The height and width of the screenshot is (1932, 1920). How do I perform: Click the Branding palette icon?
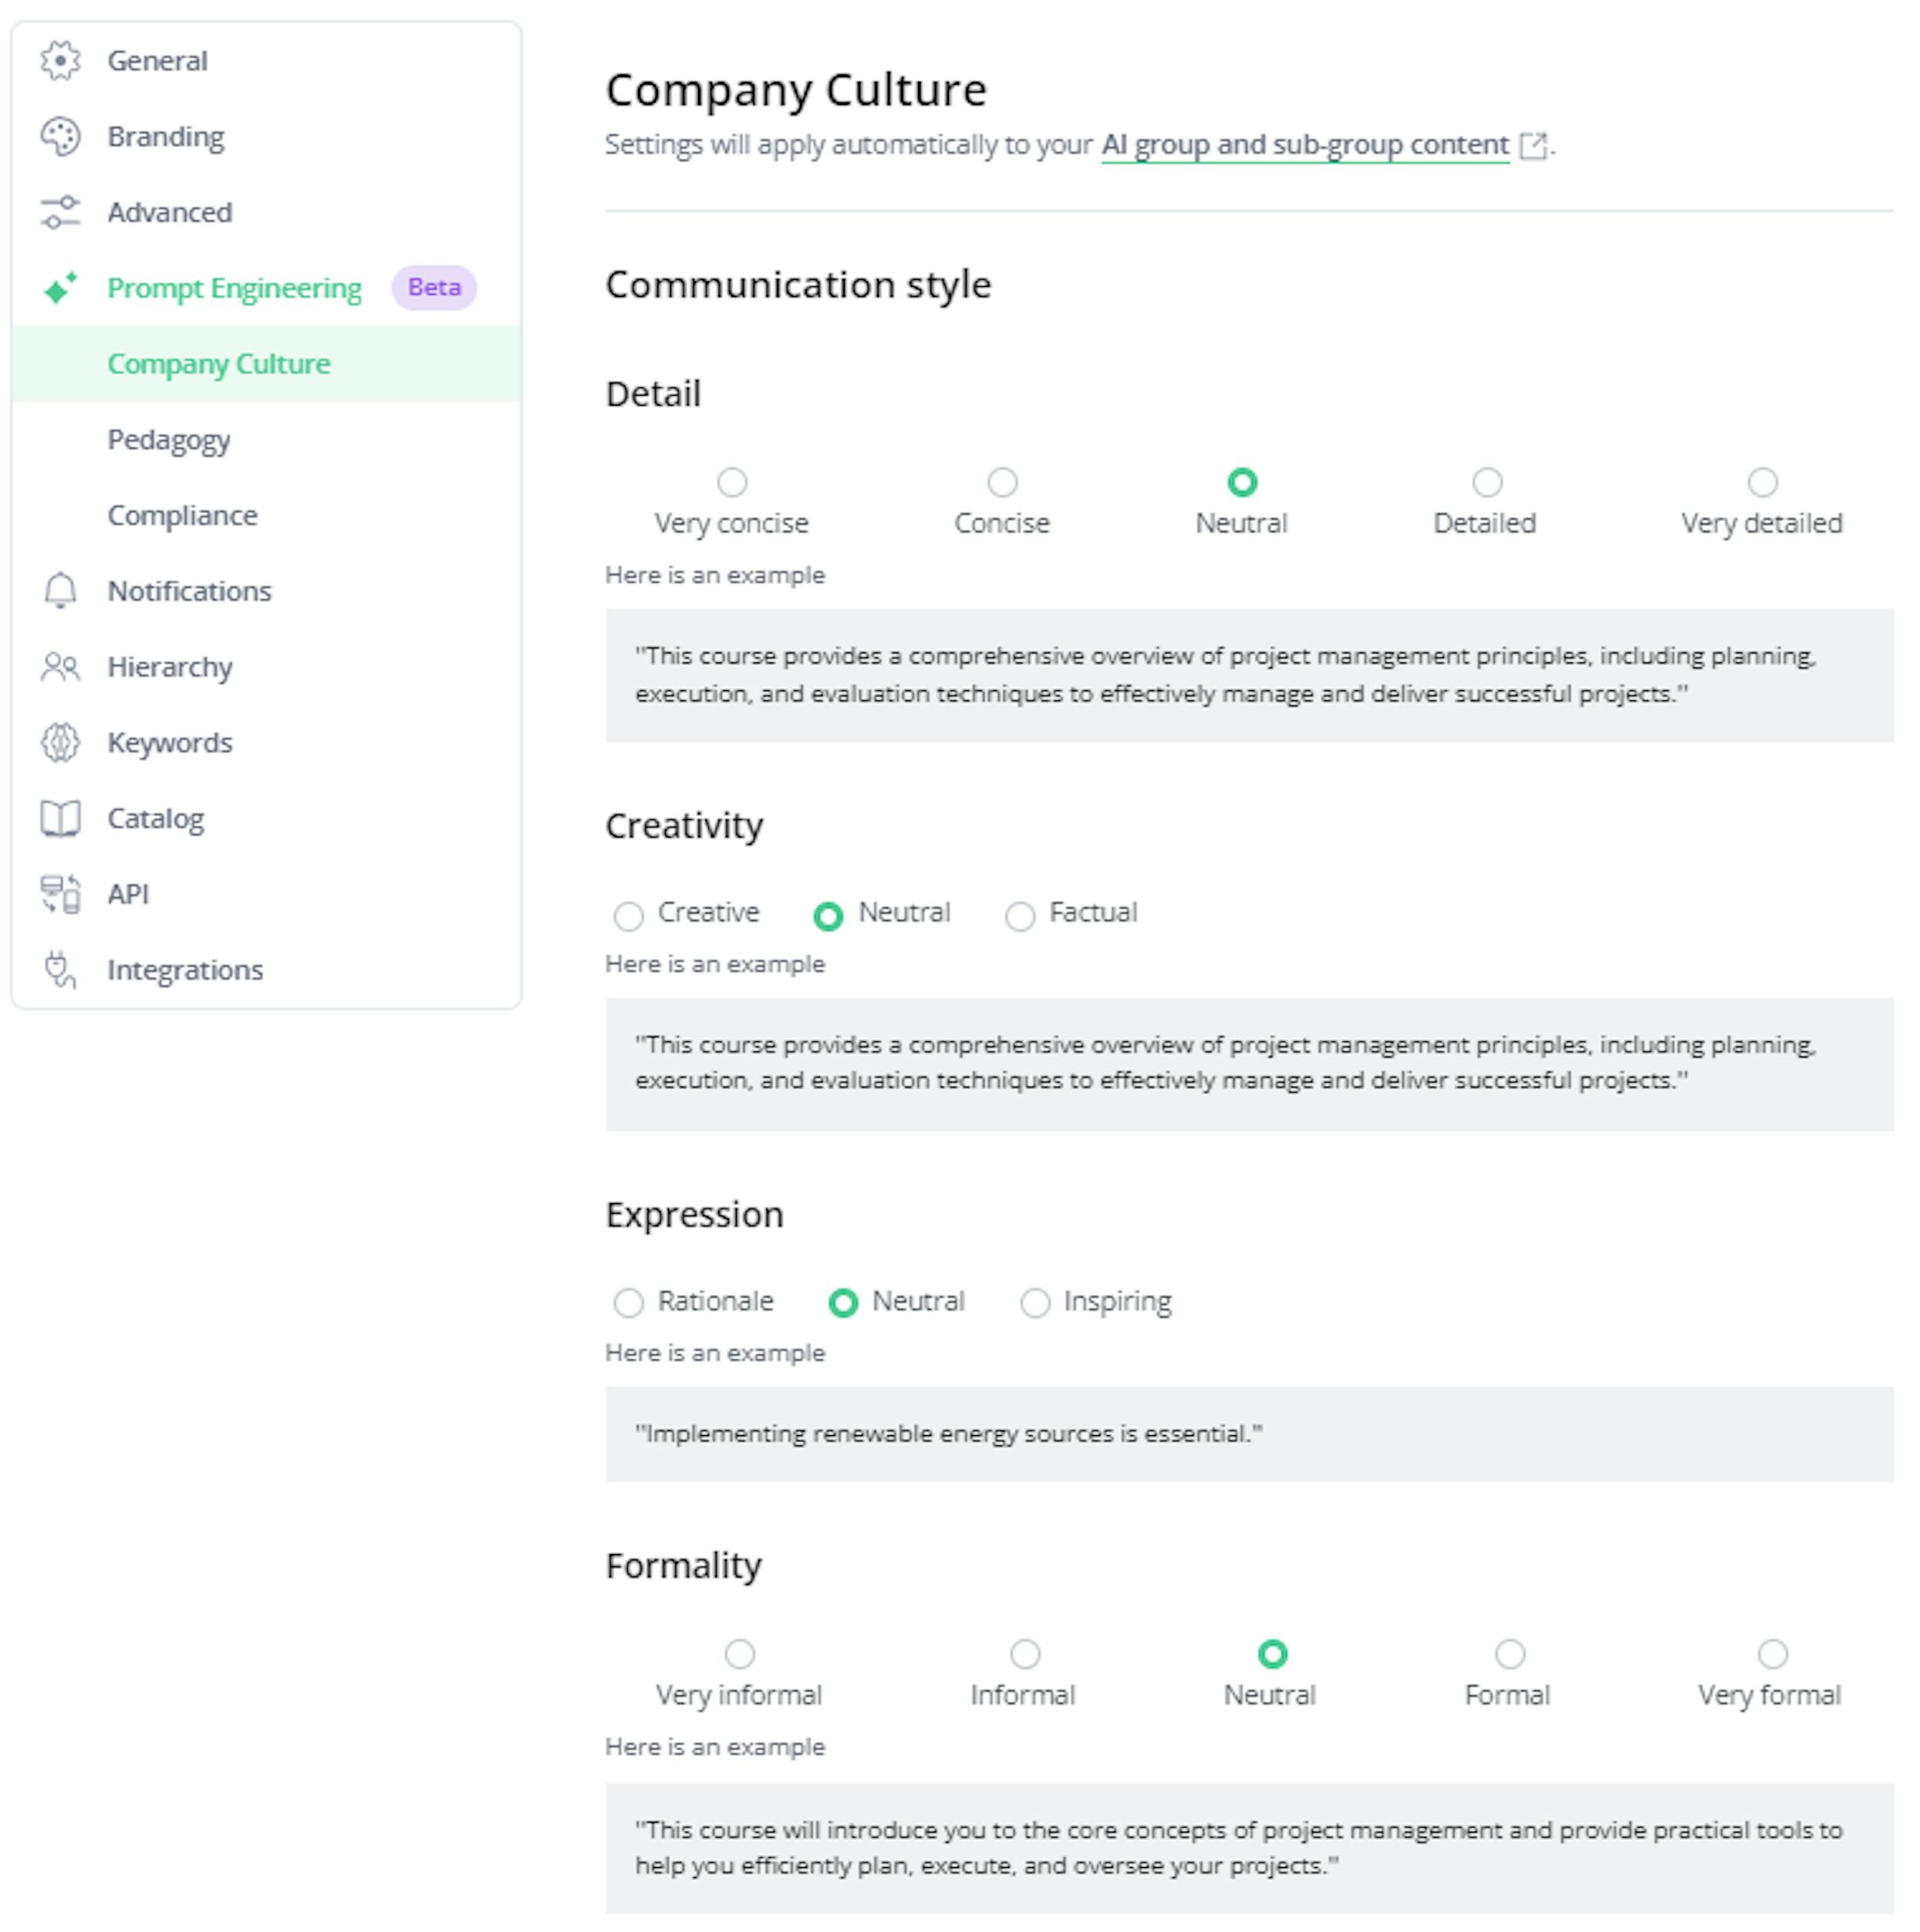60,137
